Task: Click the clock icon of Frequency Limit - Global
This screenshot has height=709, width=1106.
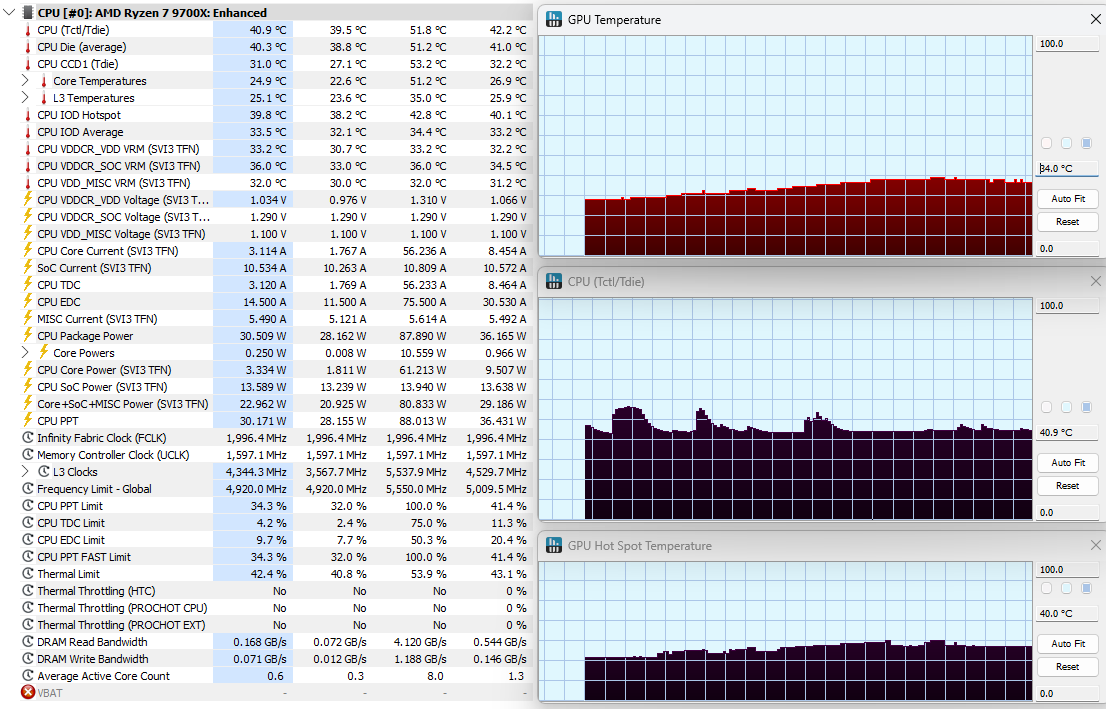Action: [28, 488]
